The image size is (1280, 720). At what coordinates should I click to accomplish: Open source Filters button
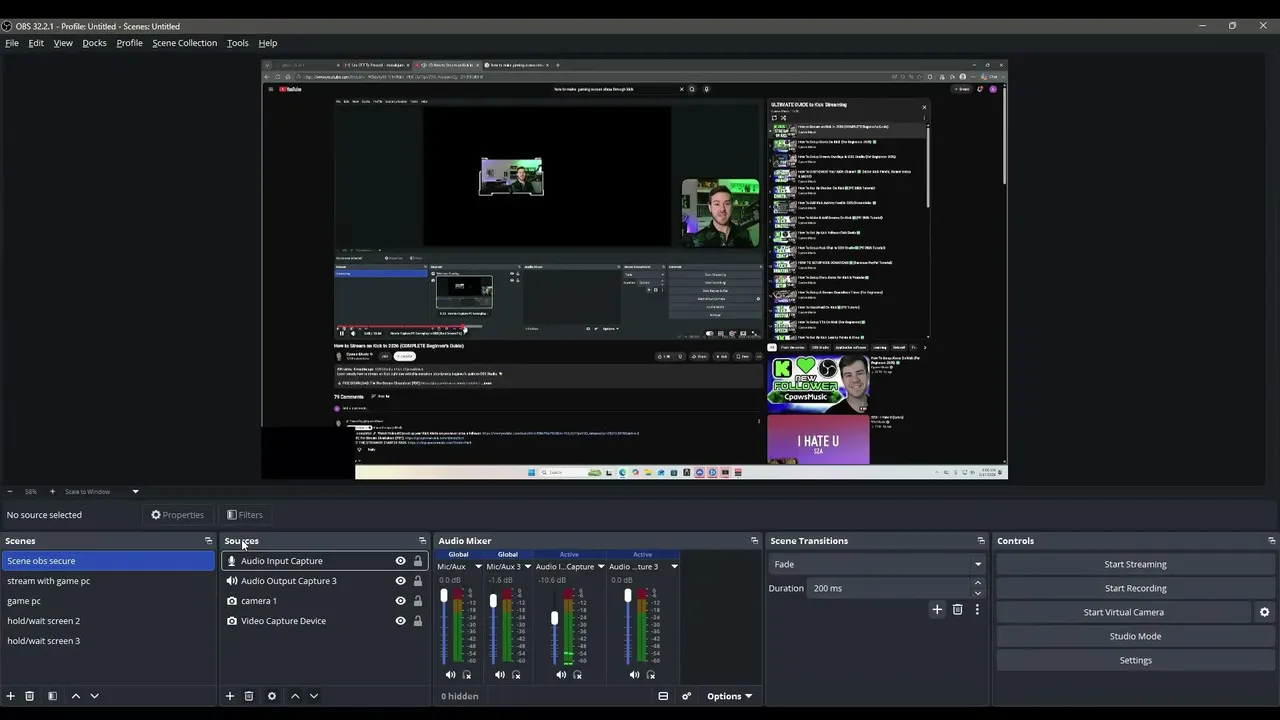[x=245, y=515]
